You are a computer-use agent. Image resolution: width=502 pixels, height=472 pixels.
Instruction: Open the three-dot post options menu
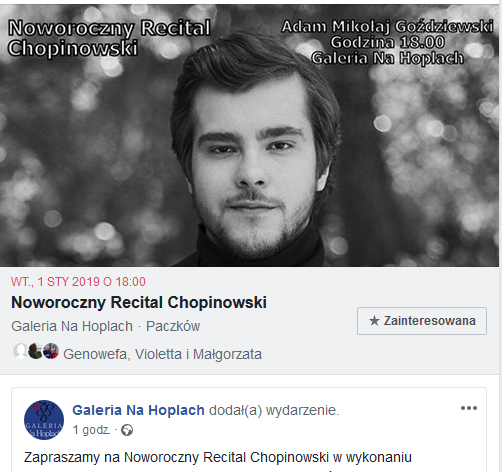(x=469, y=408)
